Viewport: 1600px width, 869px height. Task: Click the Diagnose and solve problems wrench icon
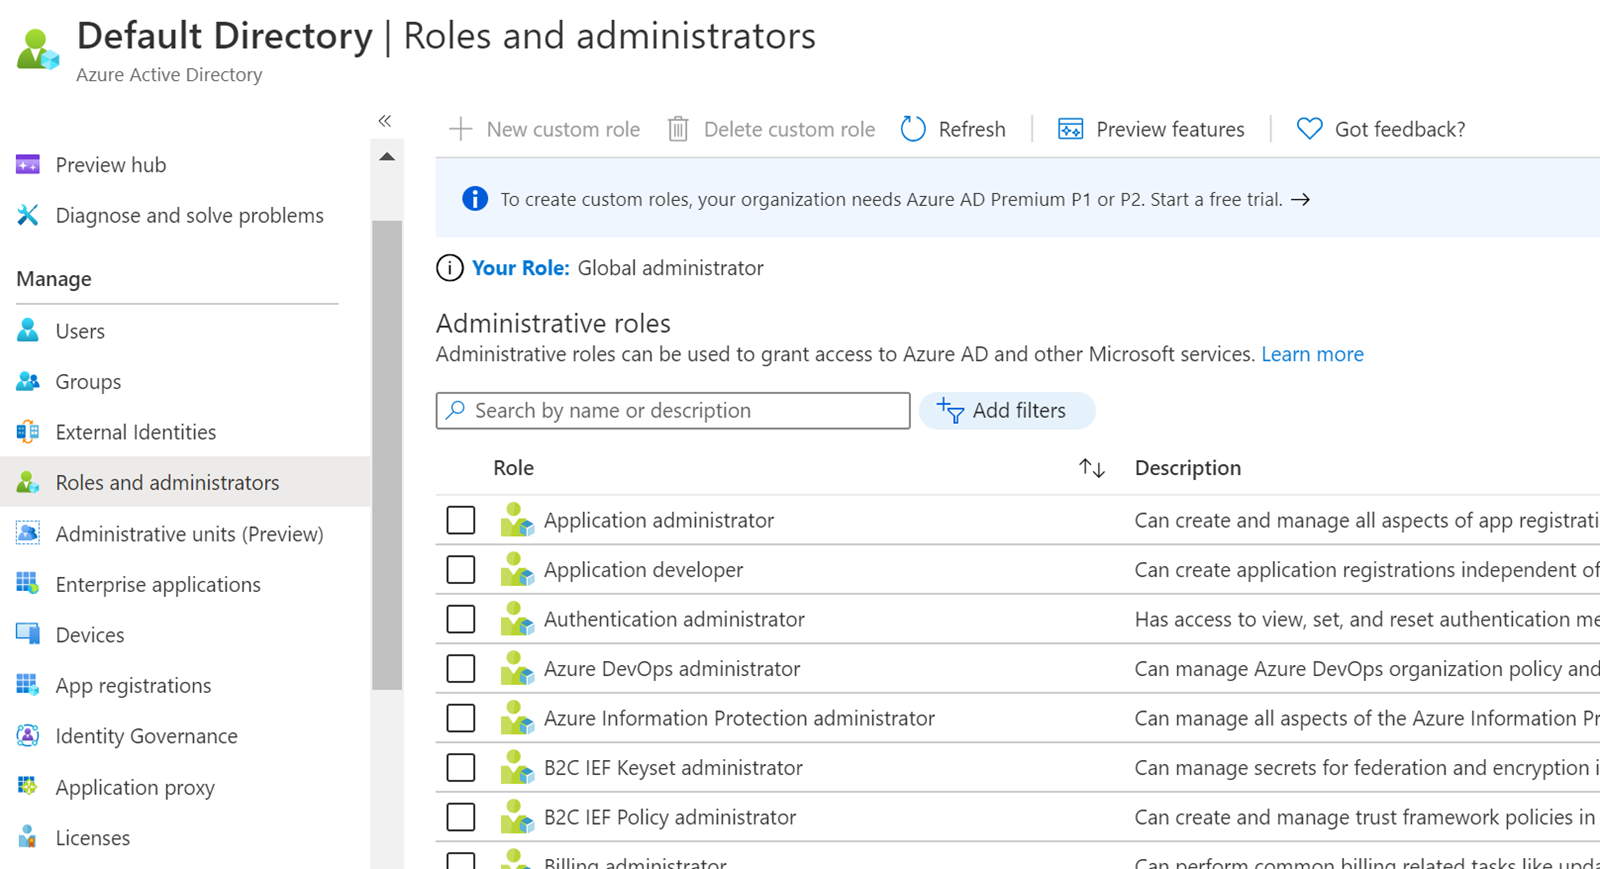pos(28,215)
